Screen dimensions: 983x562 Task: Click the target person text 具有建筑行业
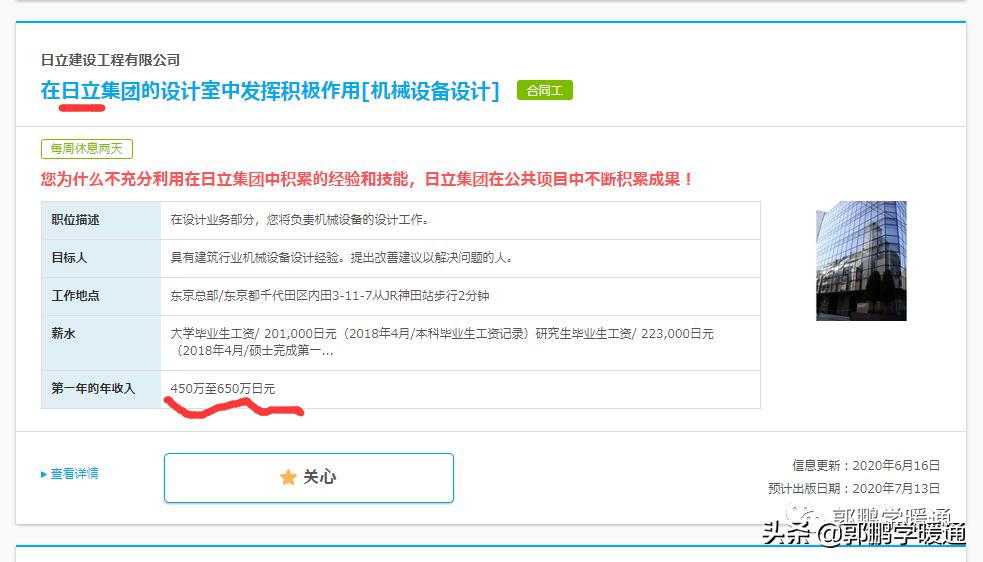click(342, 258)
